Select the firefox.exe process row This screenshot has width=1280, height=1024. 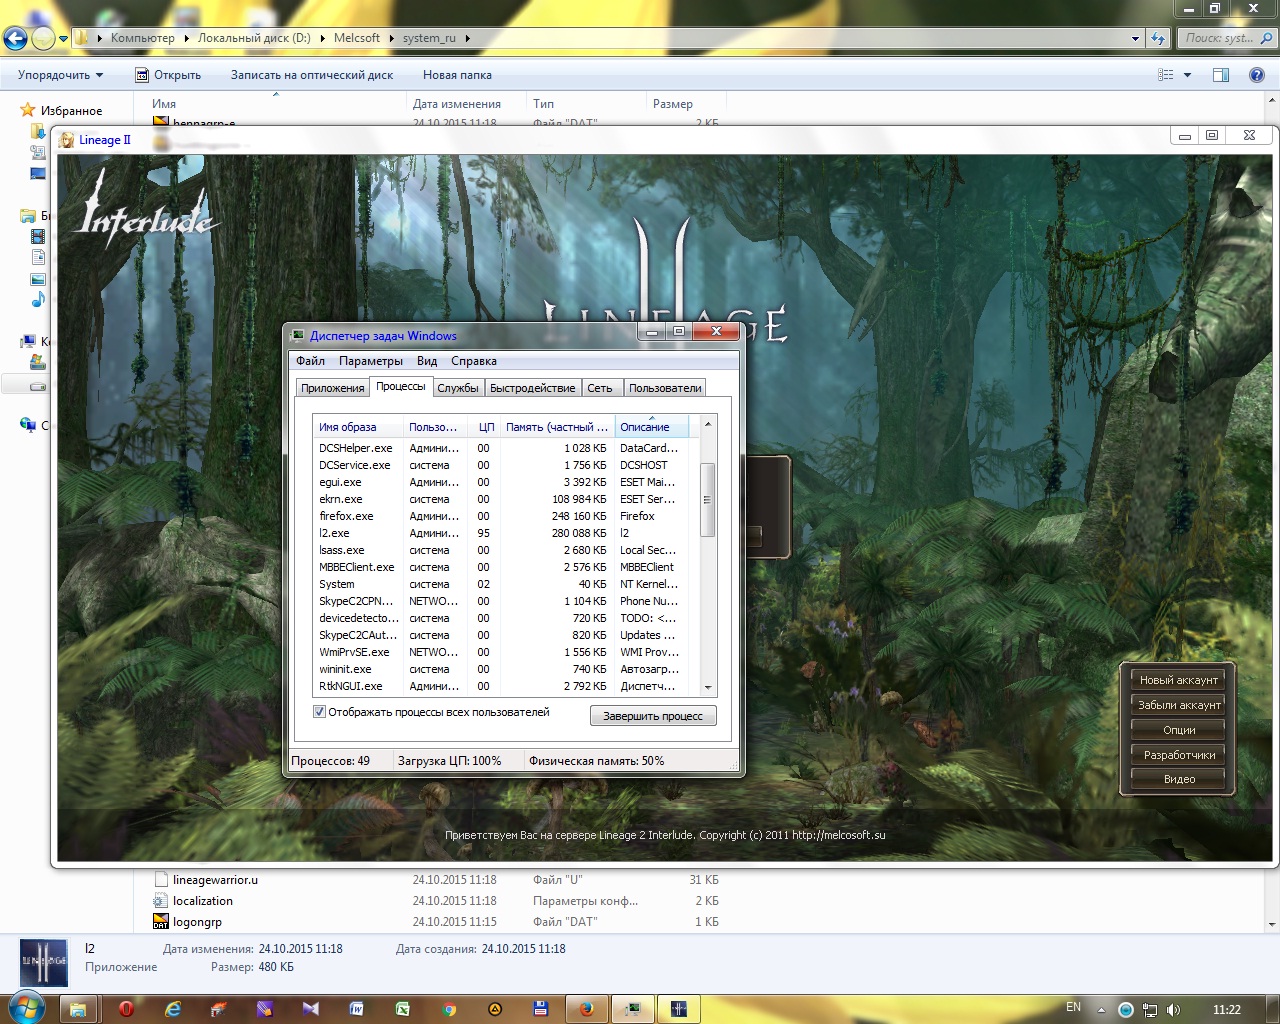click(500, 516)
